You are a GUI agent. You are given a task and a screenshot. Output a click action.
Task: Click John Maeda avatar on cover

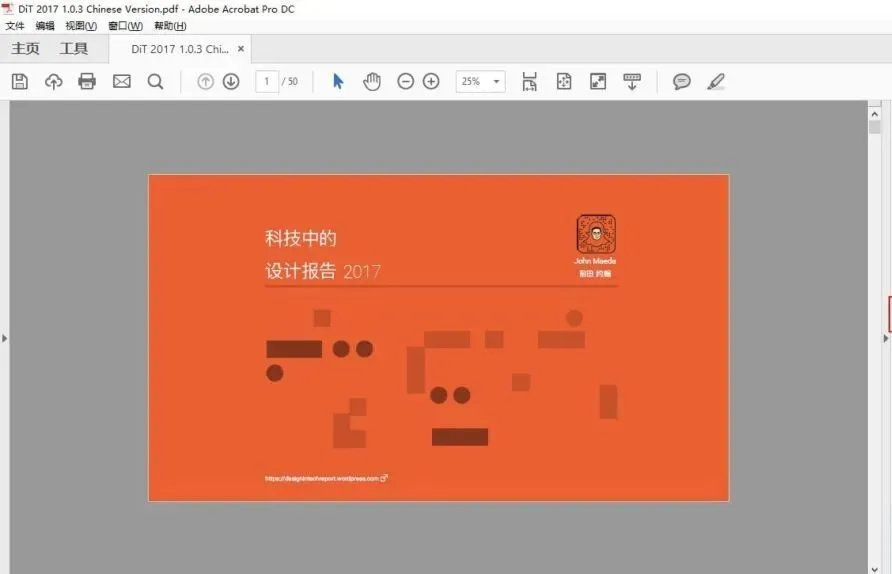click(x=596, y=234)
